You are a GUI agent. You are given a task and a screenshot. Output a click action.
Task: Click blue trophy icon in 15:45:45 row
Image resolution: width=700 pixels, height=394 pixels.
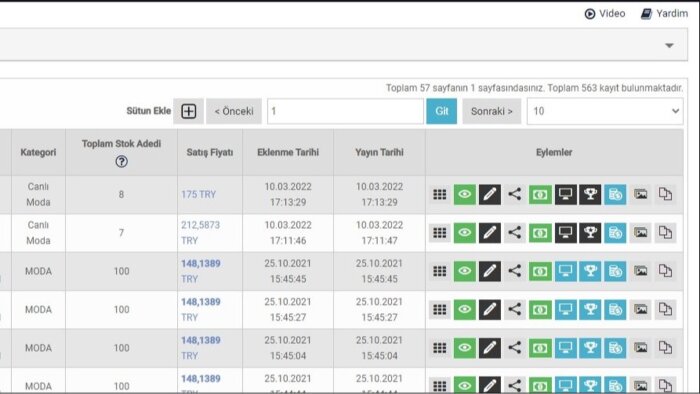[x=591, y=271]
